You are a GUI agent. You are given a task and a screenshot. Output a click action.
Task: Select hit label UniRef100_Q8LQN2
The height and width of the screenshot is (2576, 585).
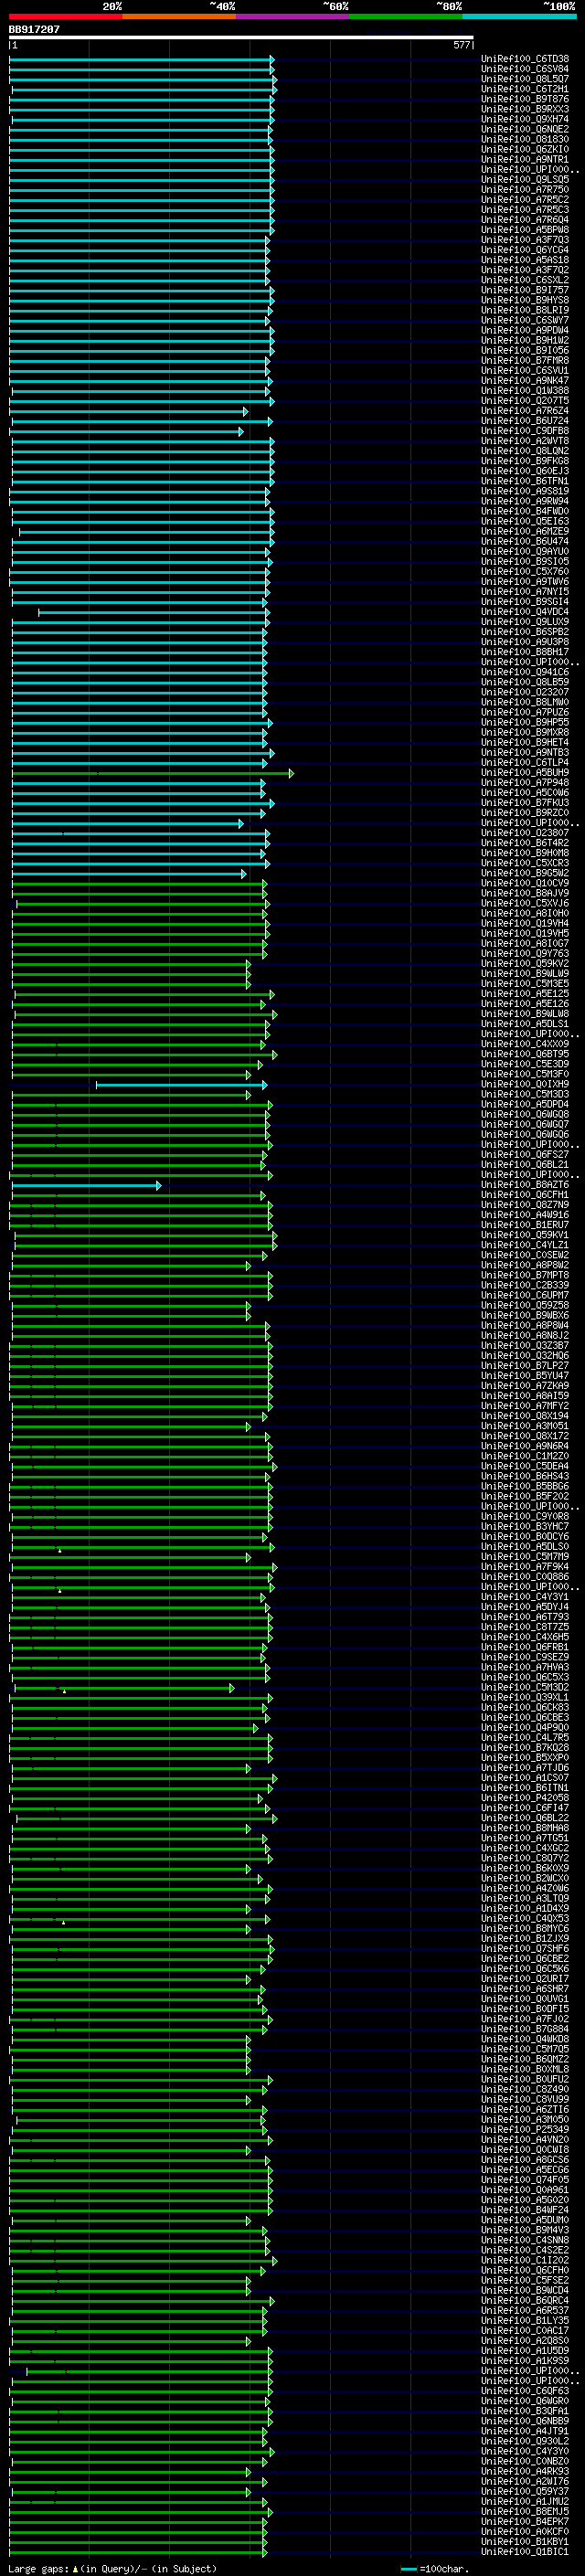(x=525, y=451)
